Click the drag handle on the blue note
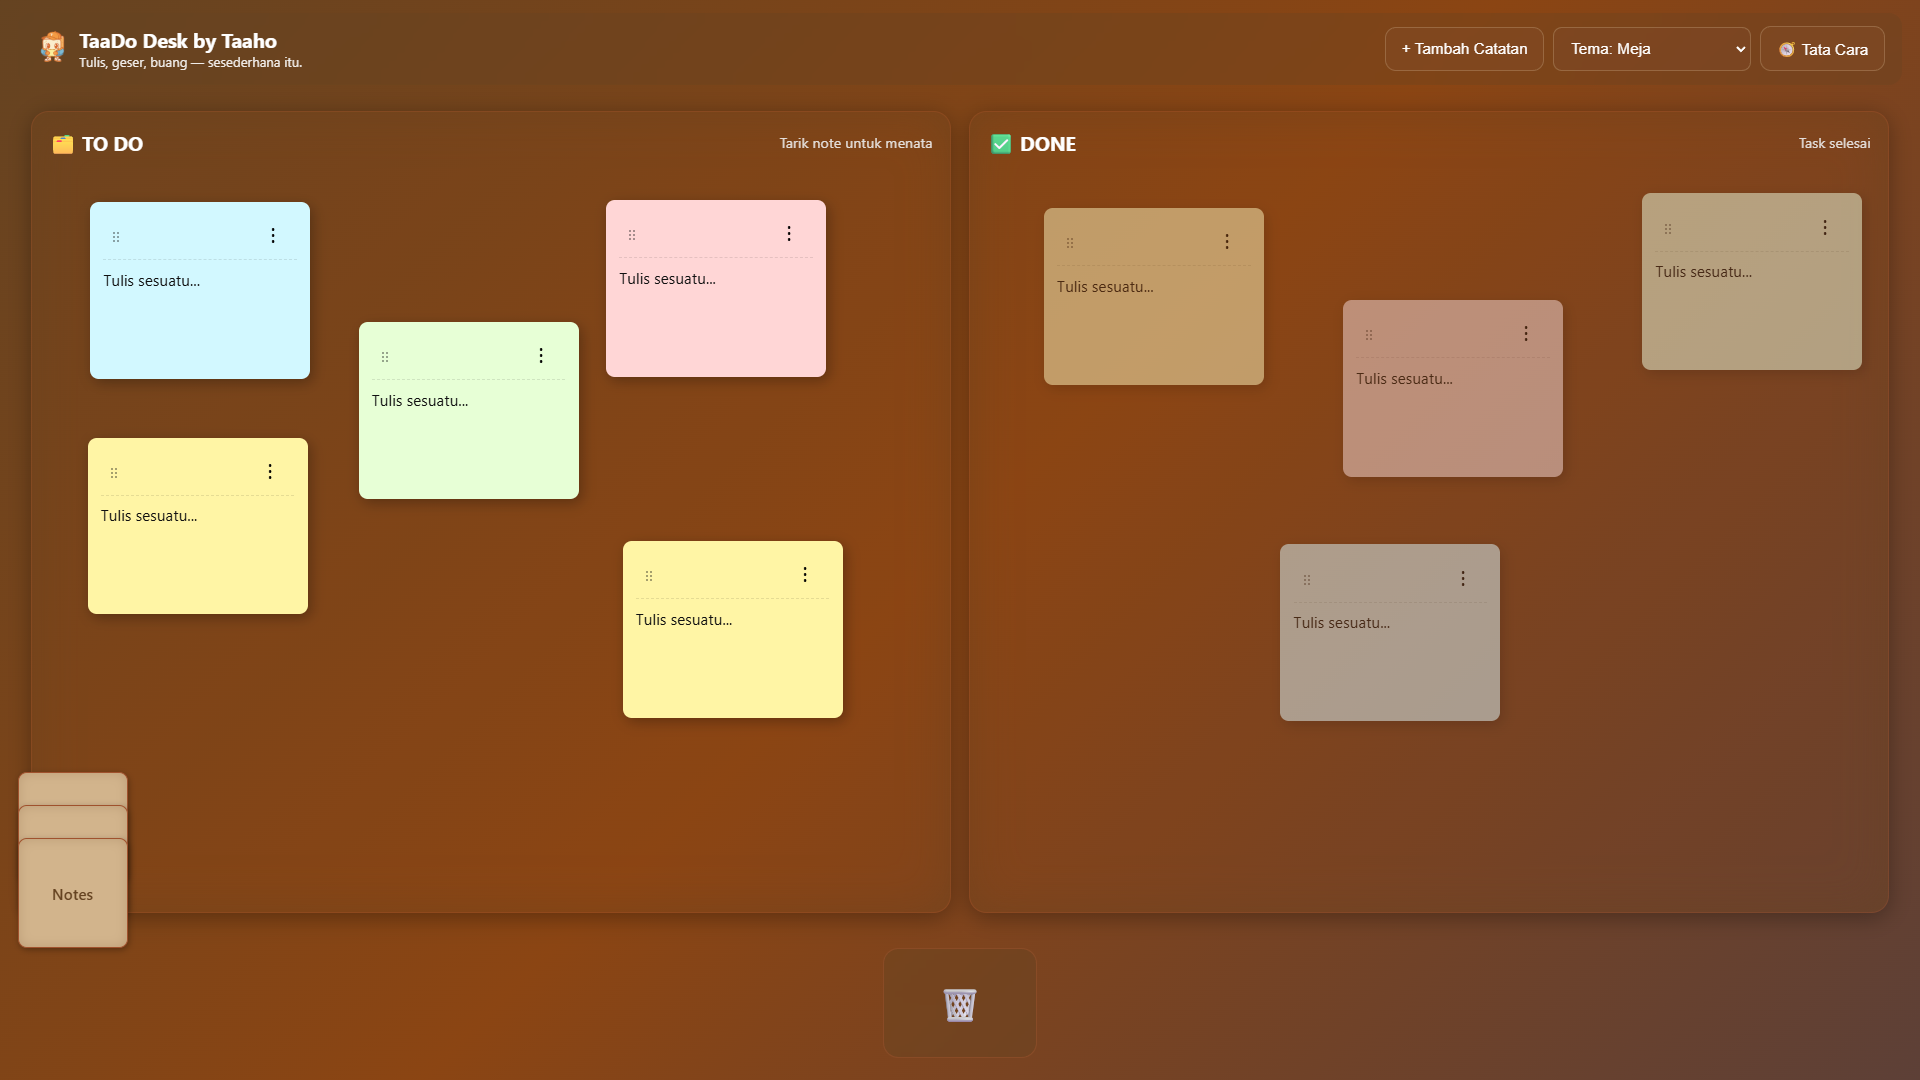The height and width of the screenshot is (1080, 1920). click(x=116, y=236)
